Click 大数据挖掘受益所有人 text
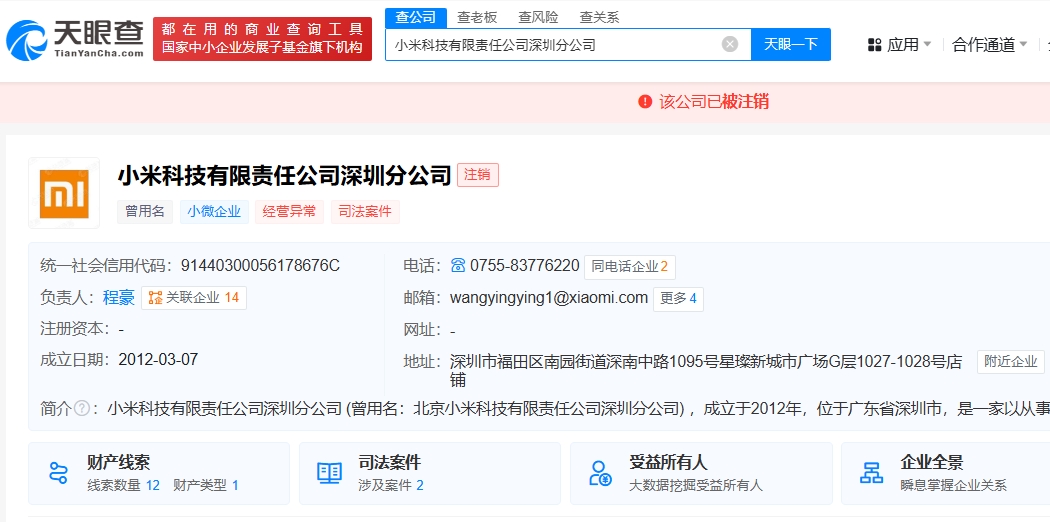 pyautogui.click(x=696, y=485)
